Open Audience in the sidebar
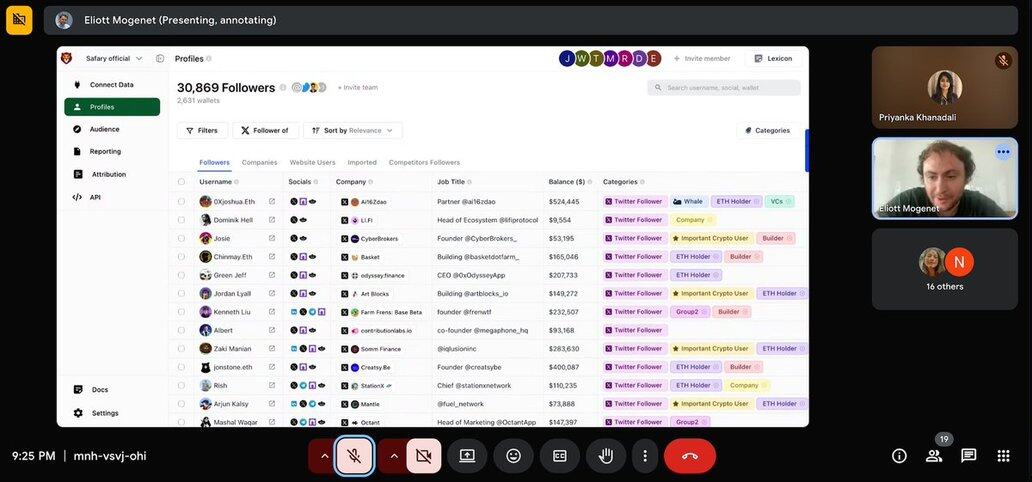The height and width of the screenshot is (482, 1032). [104, 129]
